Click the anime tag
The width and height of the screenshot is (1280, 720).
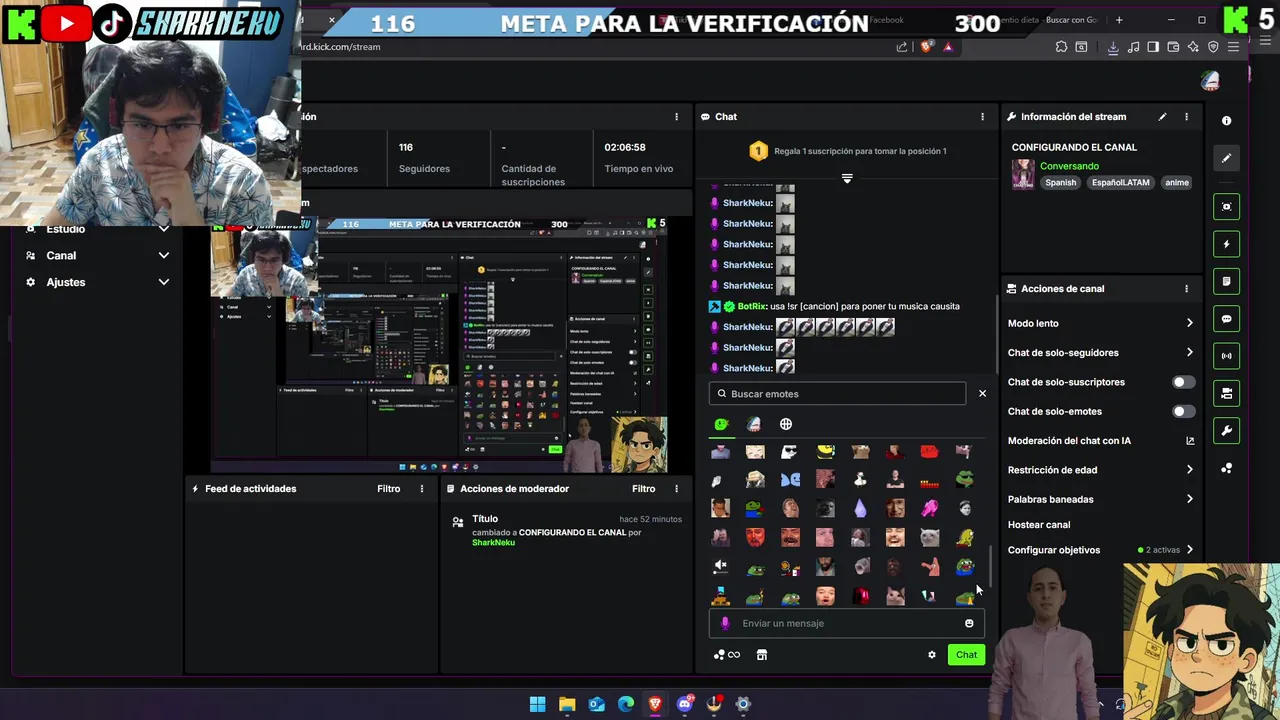coord(1177,183)
